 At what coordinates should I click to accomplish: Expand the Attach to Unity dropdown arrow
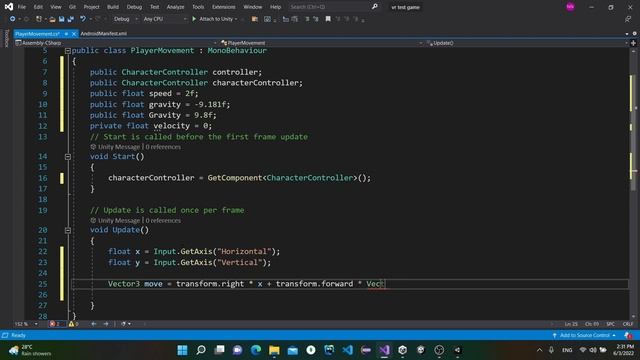coord(236,19)
